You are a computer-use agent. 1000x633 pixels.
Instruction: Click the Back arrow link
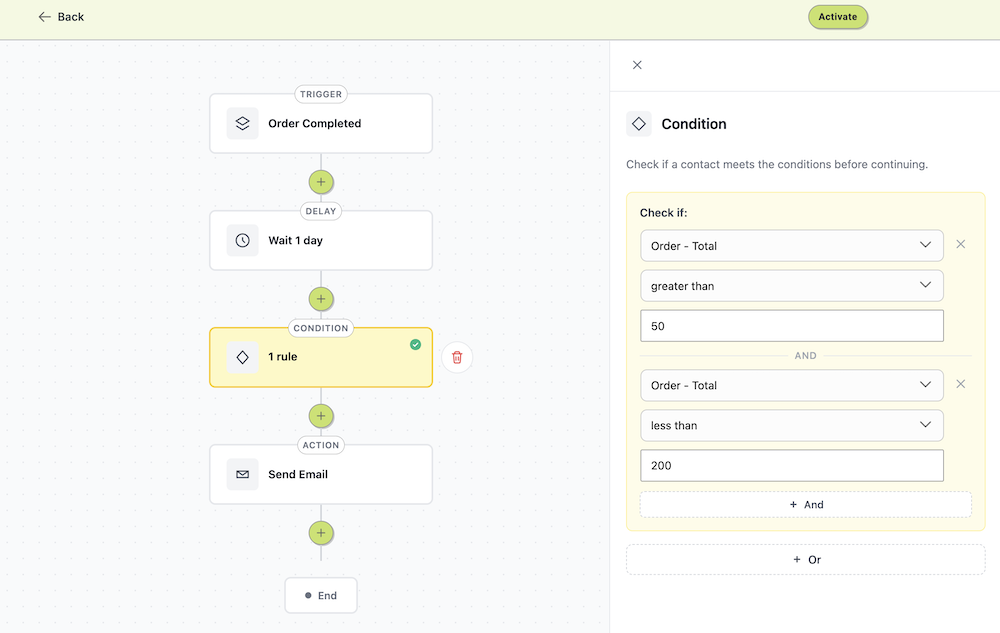[x=61, y=17]
